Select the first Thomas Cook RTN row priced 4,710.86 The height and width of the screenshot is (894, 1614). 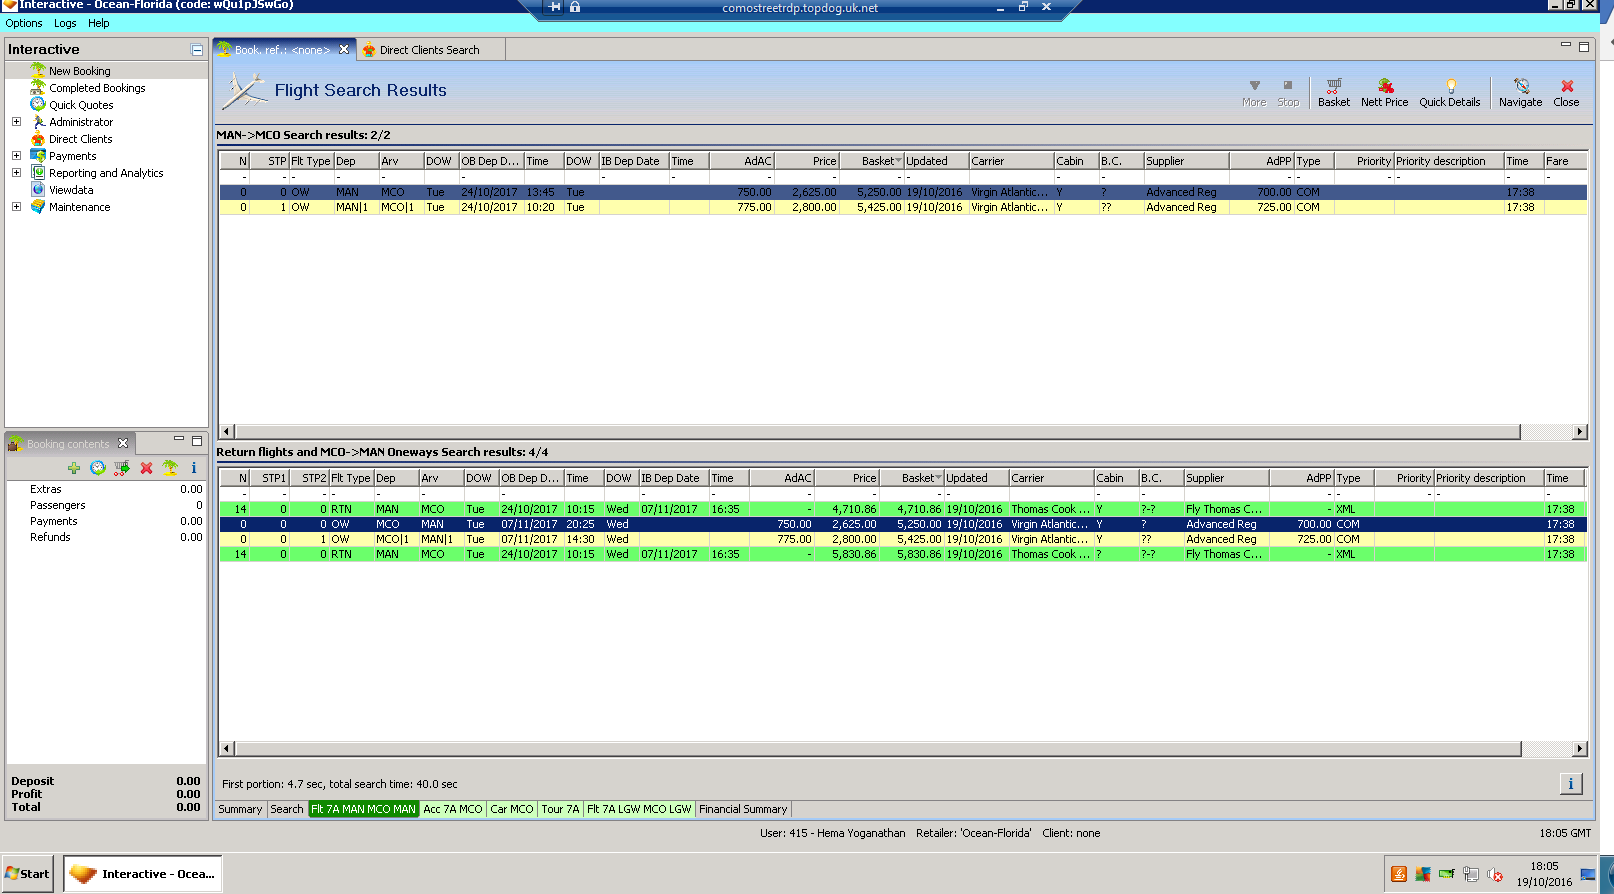903,510
